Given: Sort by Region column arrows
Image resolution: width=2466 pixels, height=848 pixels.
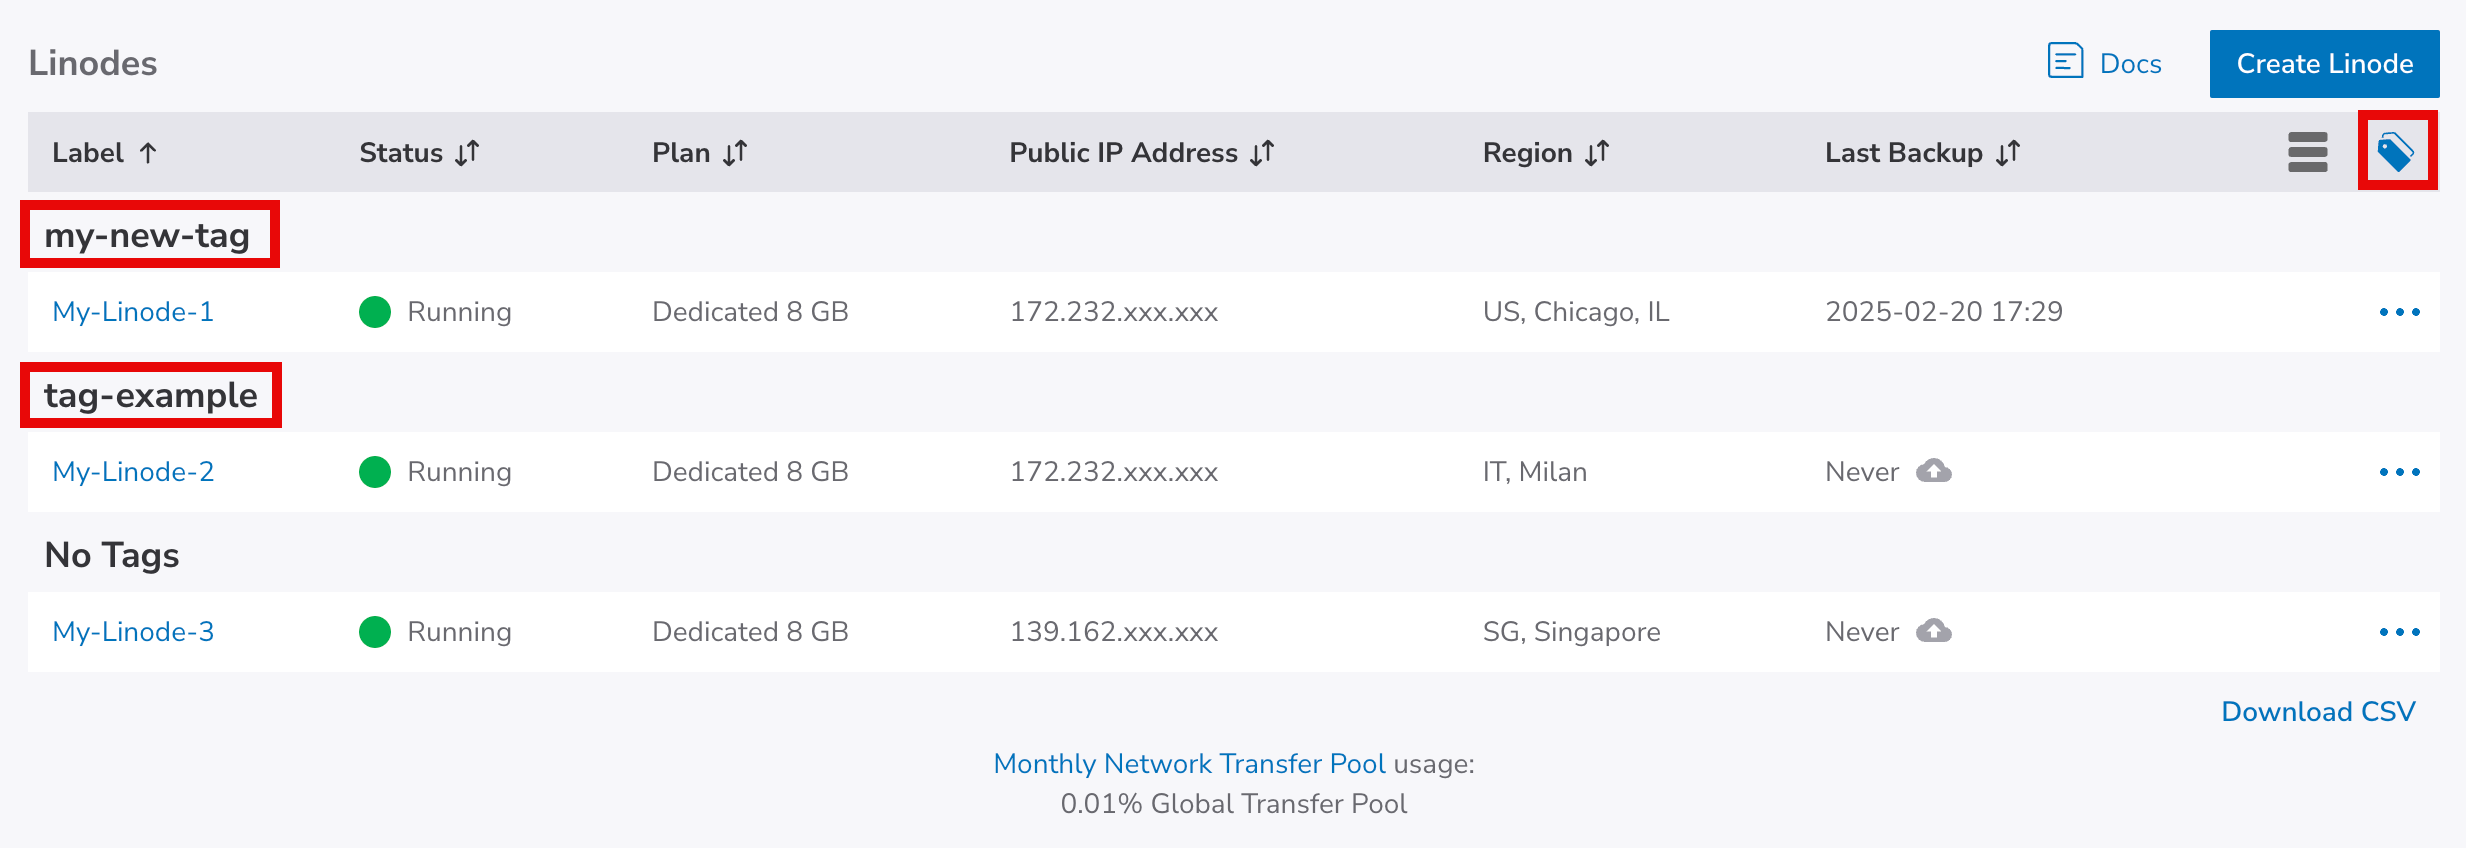Looking at the screenshot, I should point(1597,153).
